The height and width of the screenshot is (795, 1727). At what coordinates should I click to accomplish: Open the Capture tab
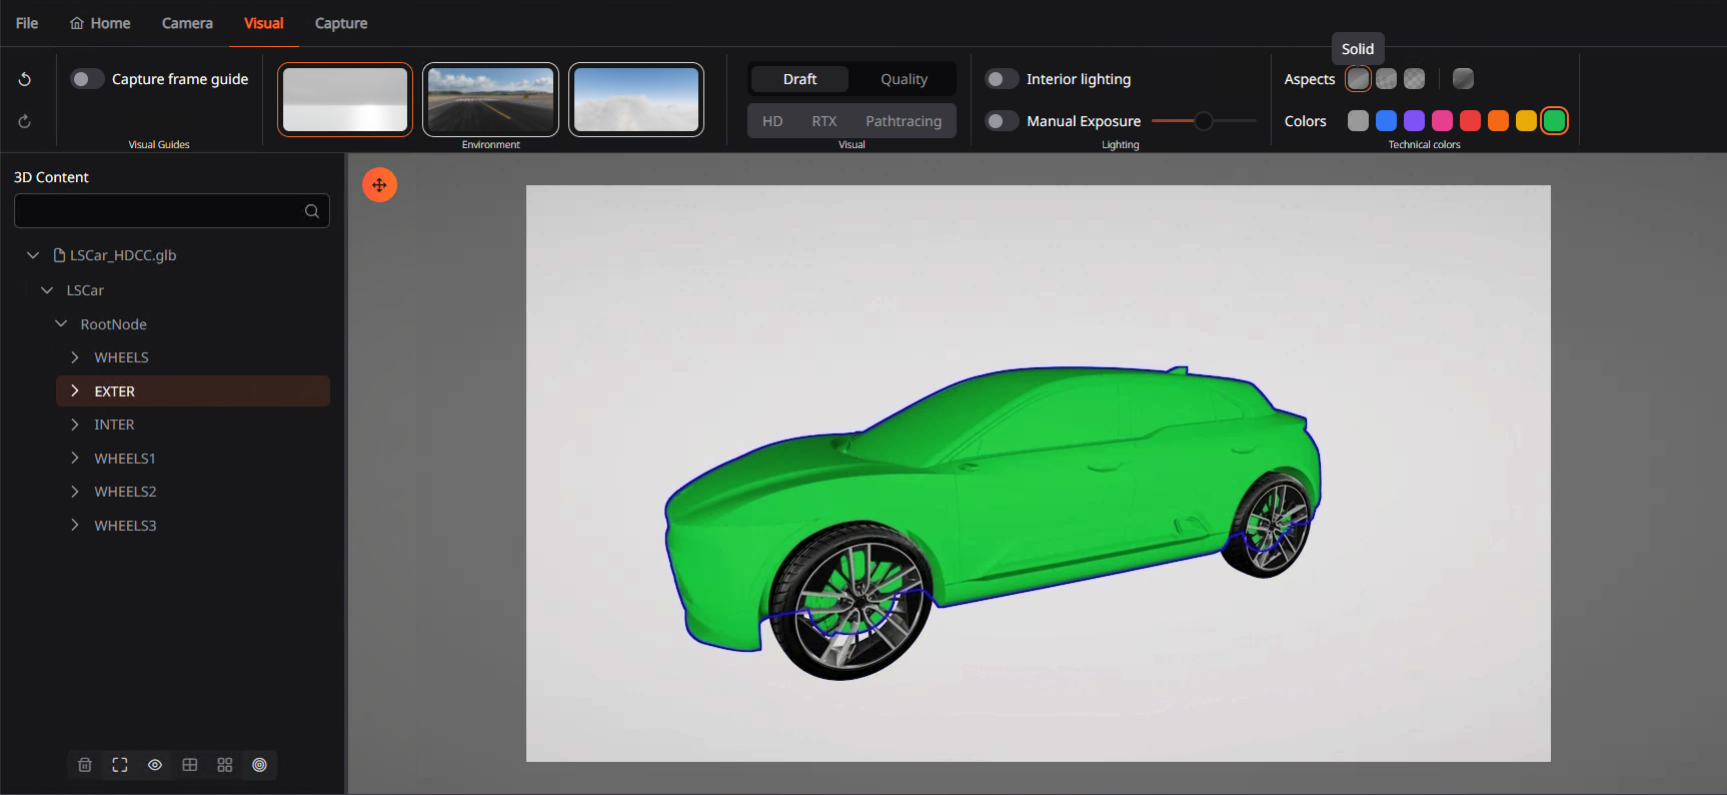click(341, 23)
